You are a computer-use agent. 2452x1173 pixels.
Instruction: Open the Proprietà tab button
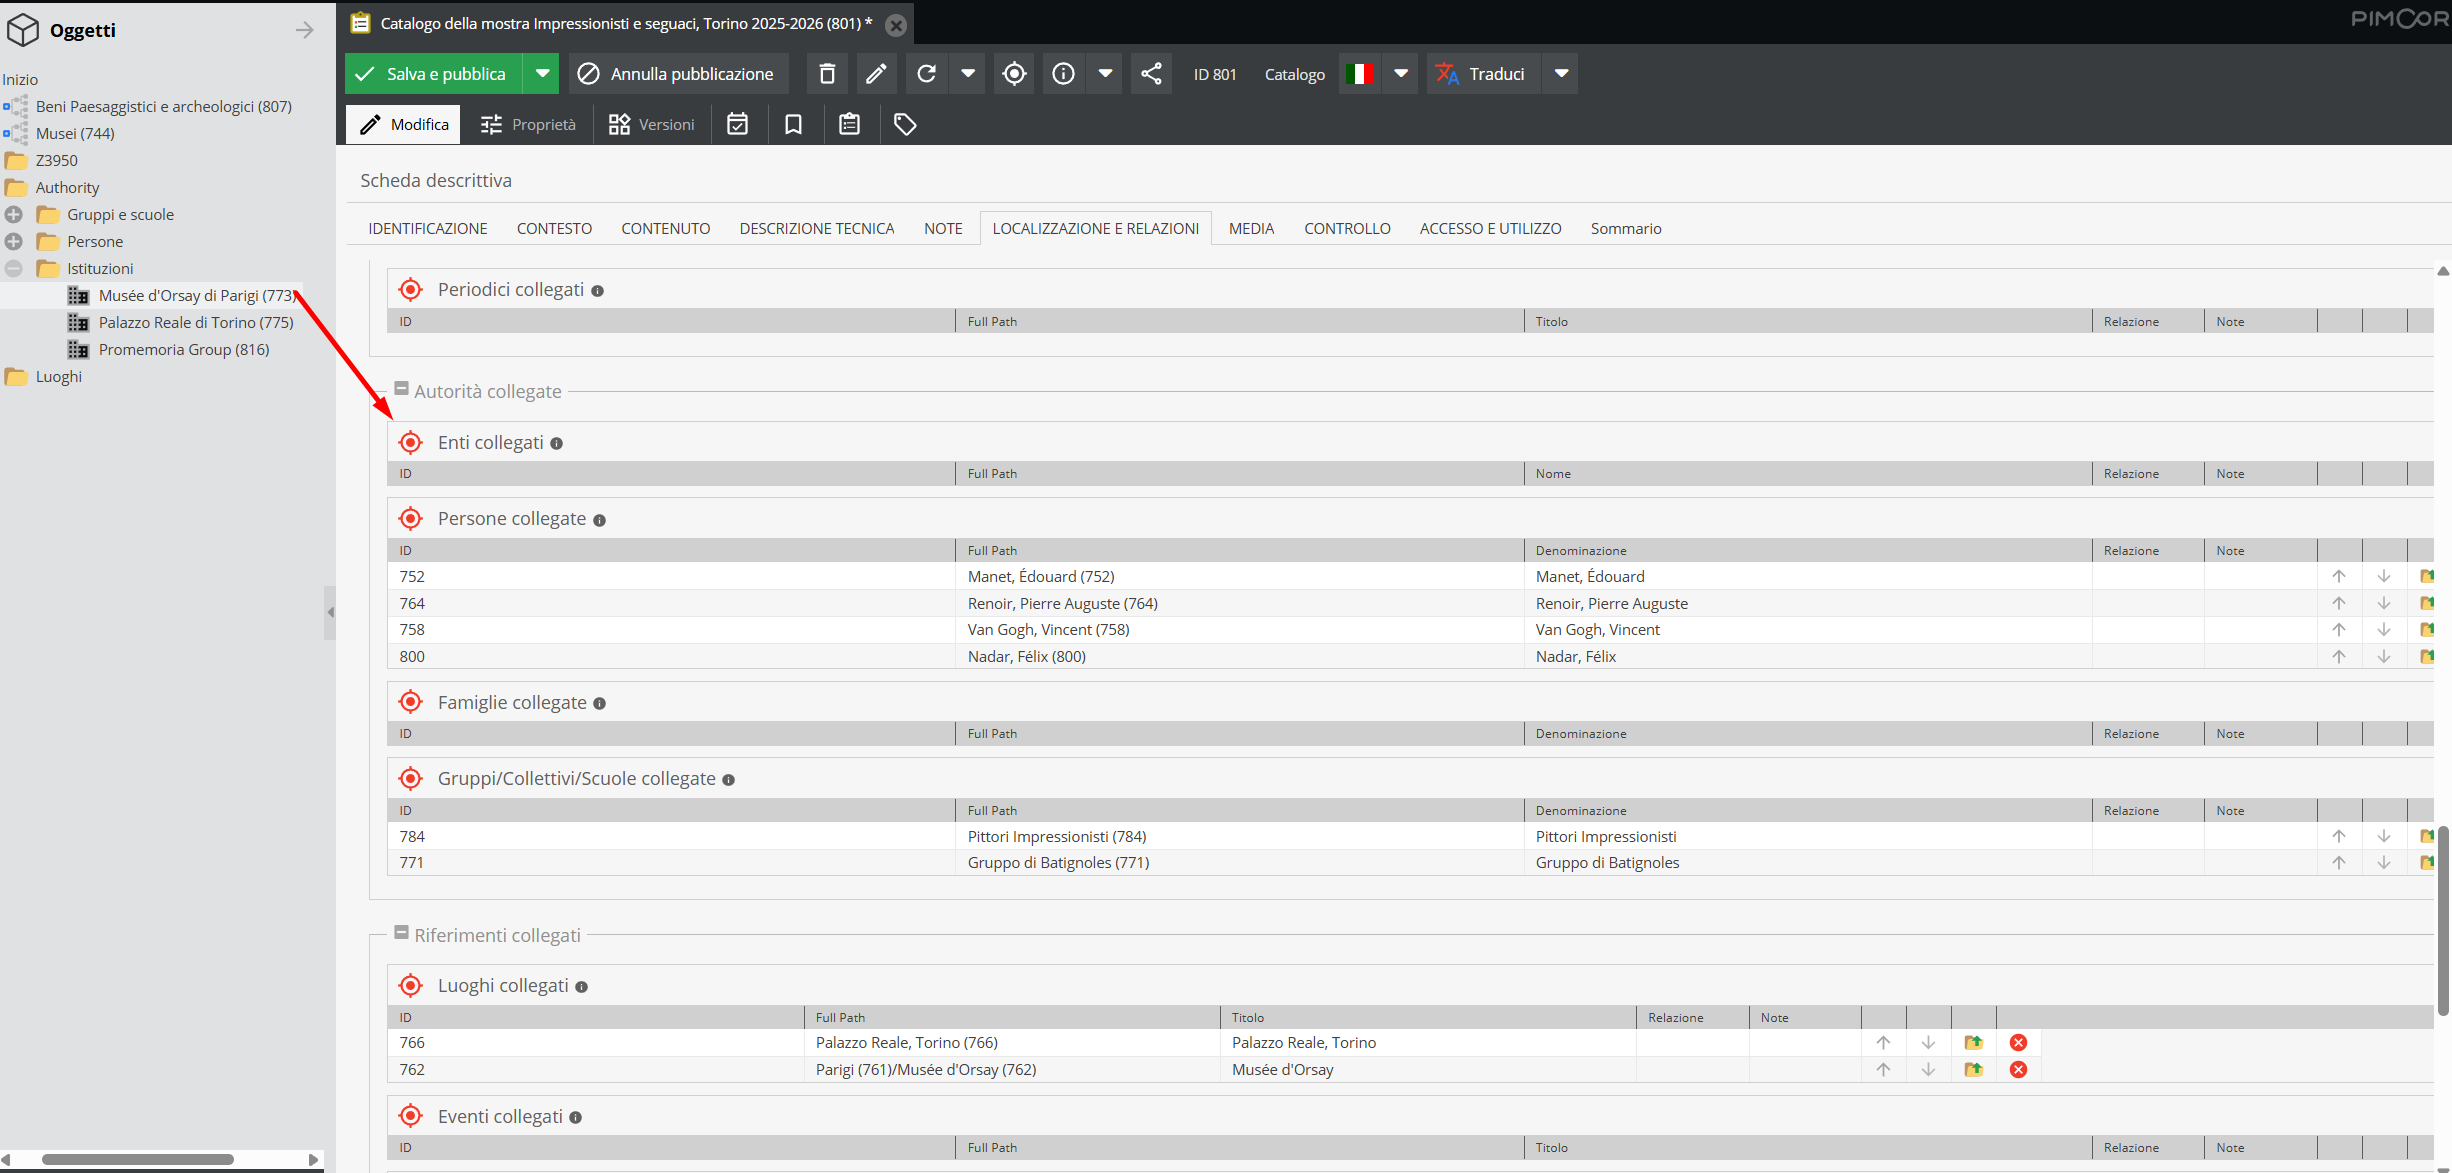[529, 124]
